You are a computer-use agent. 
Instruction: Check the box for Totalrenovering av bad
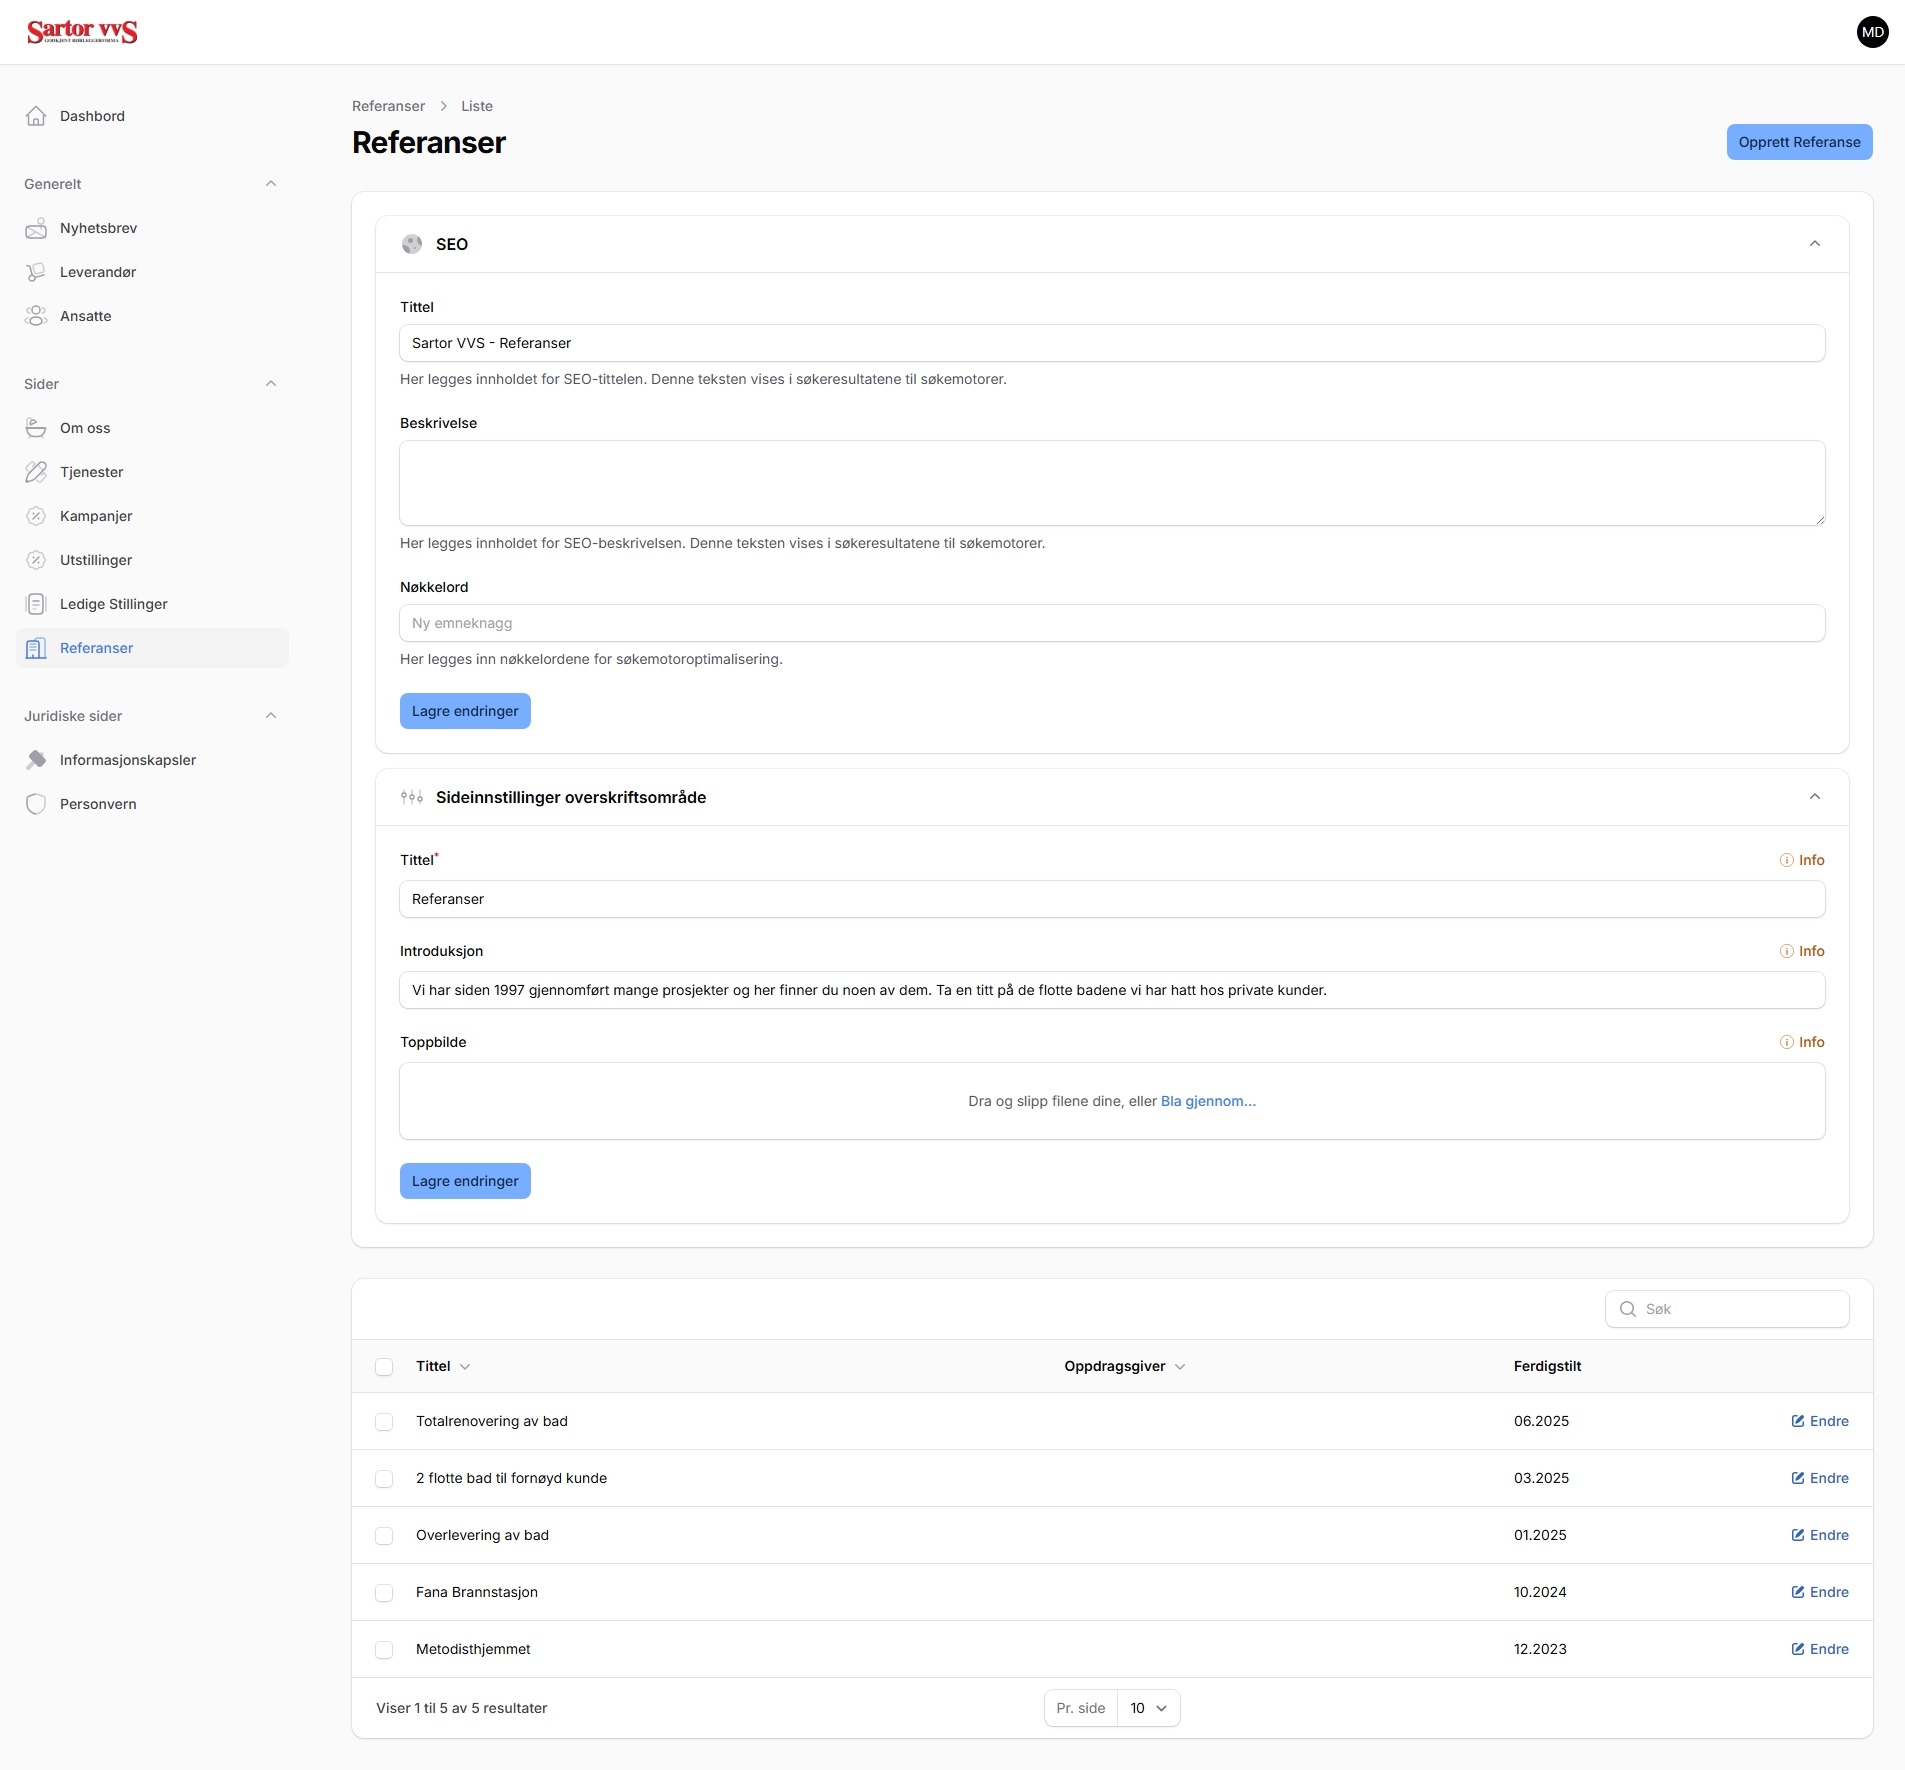pyautogui.click(x=384, y=1422)
